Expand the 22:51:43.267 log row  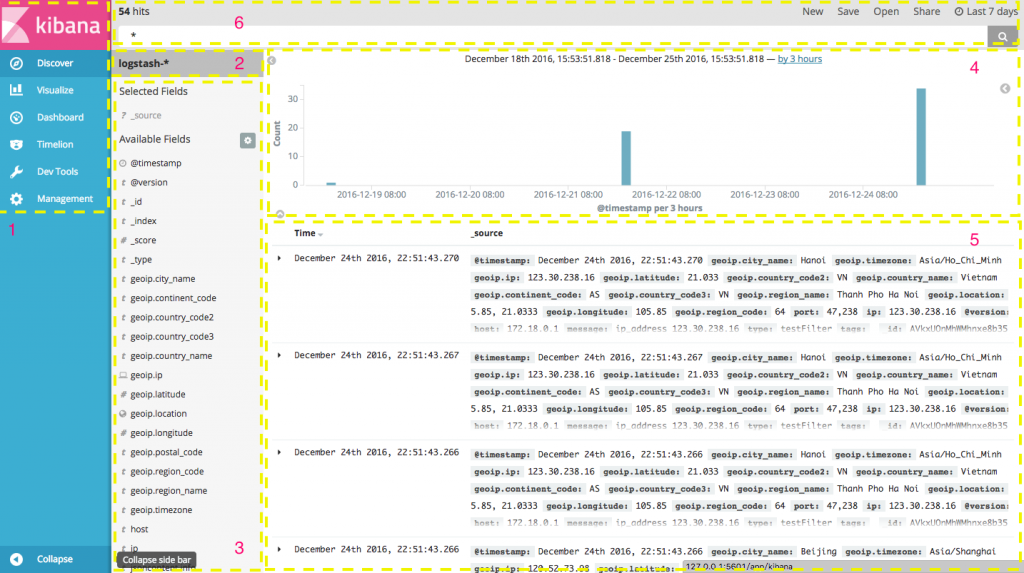pos(280,355)
